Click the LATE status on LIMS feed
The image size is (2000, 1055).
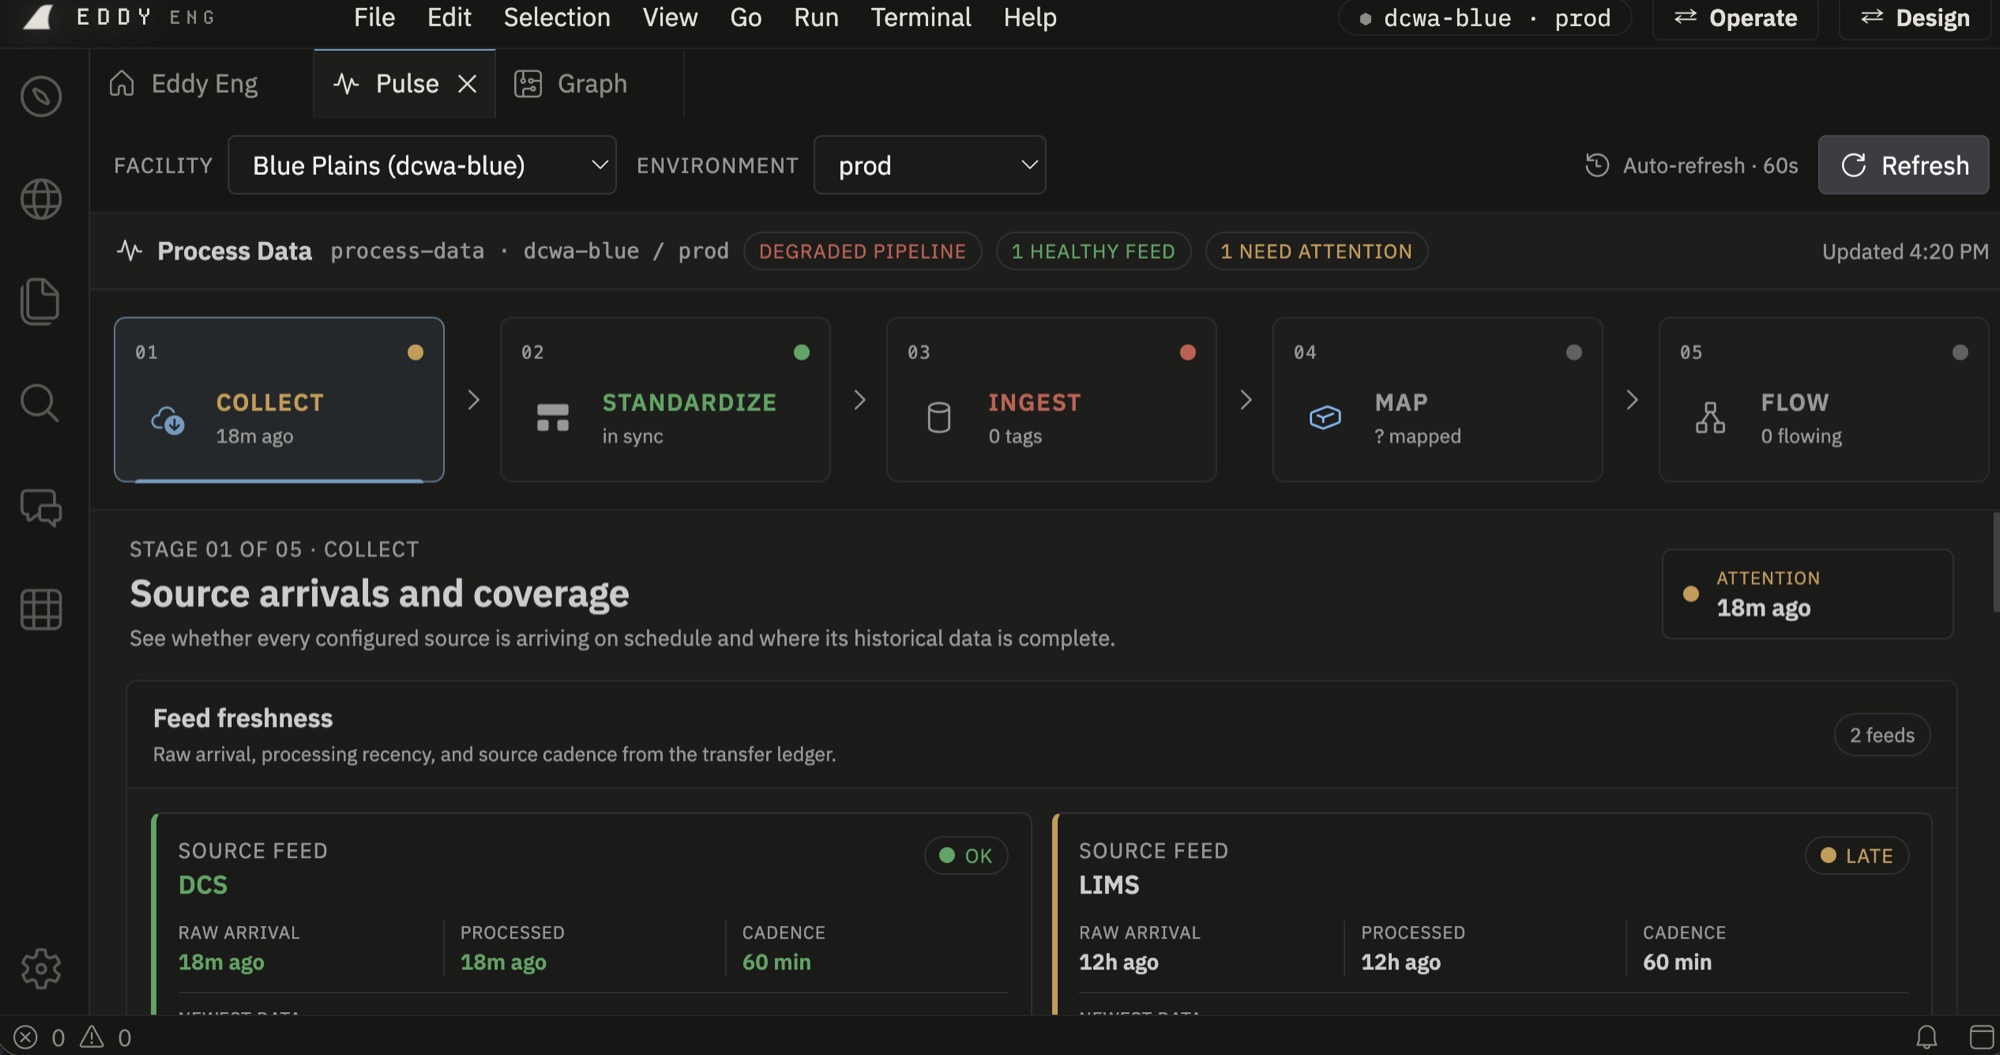1857,855
